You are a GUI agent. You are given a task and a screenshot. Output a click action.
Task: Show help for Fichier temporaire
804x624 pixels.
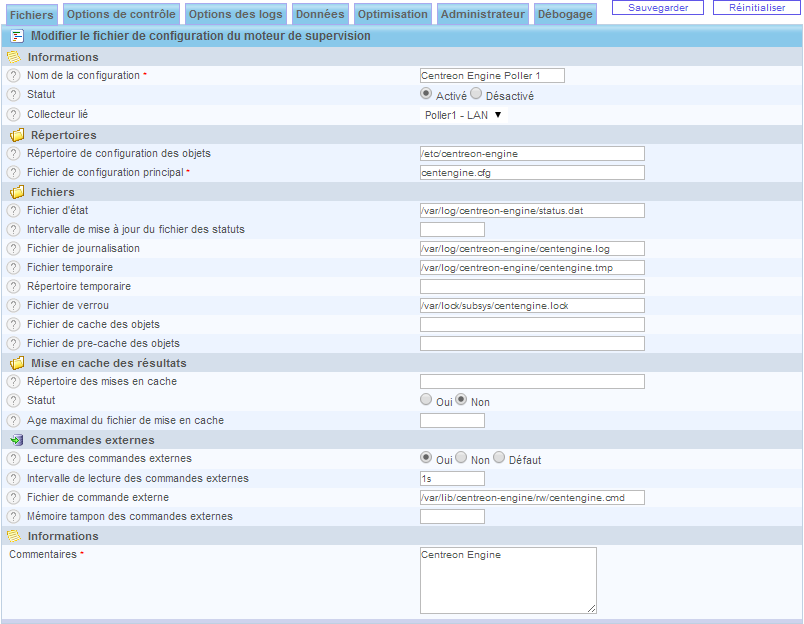(13, 268)
